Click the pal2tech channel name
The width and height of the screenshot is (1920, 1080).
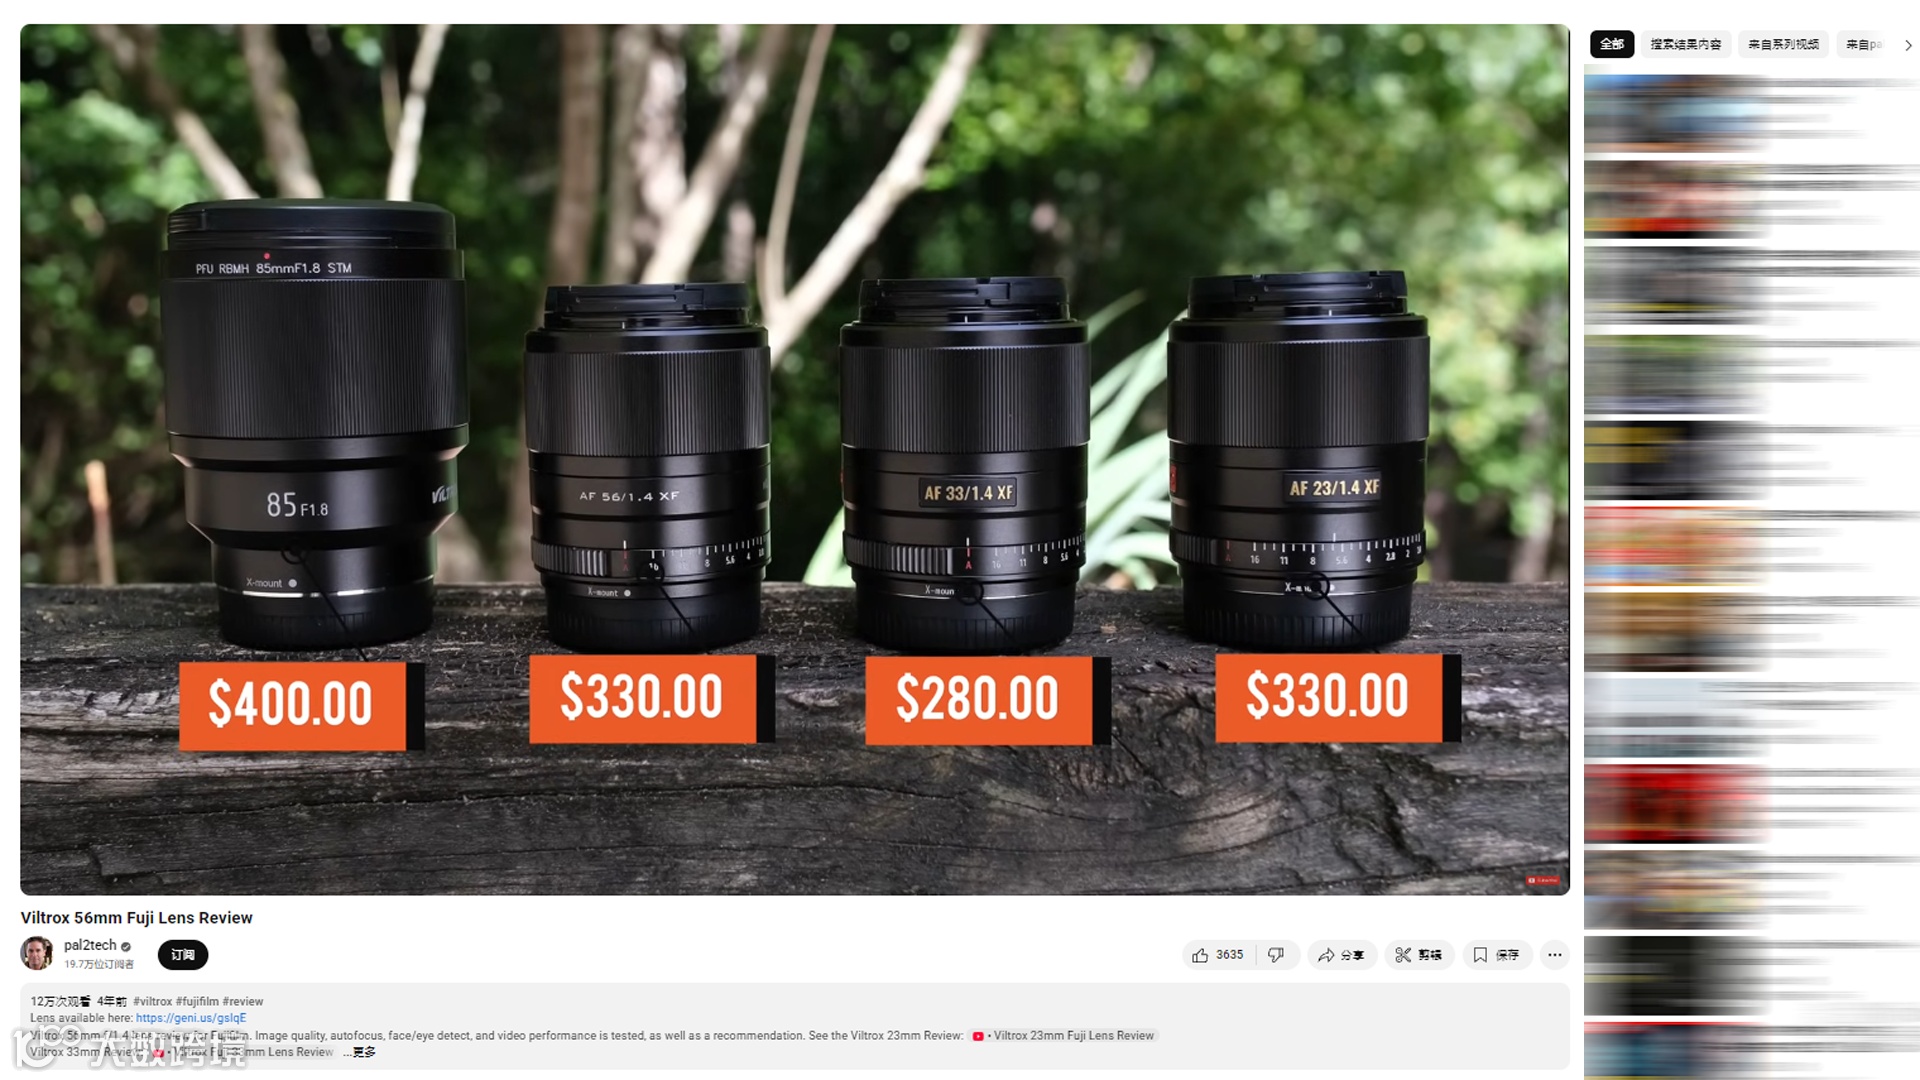[x=90, y=945]
